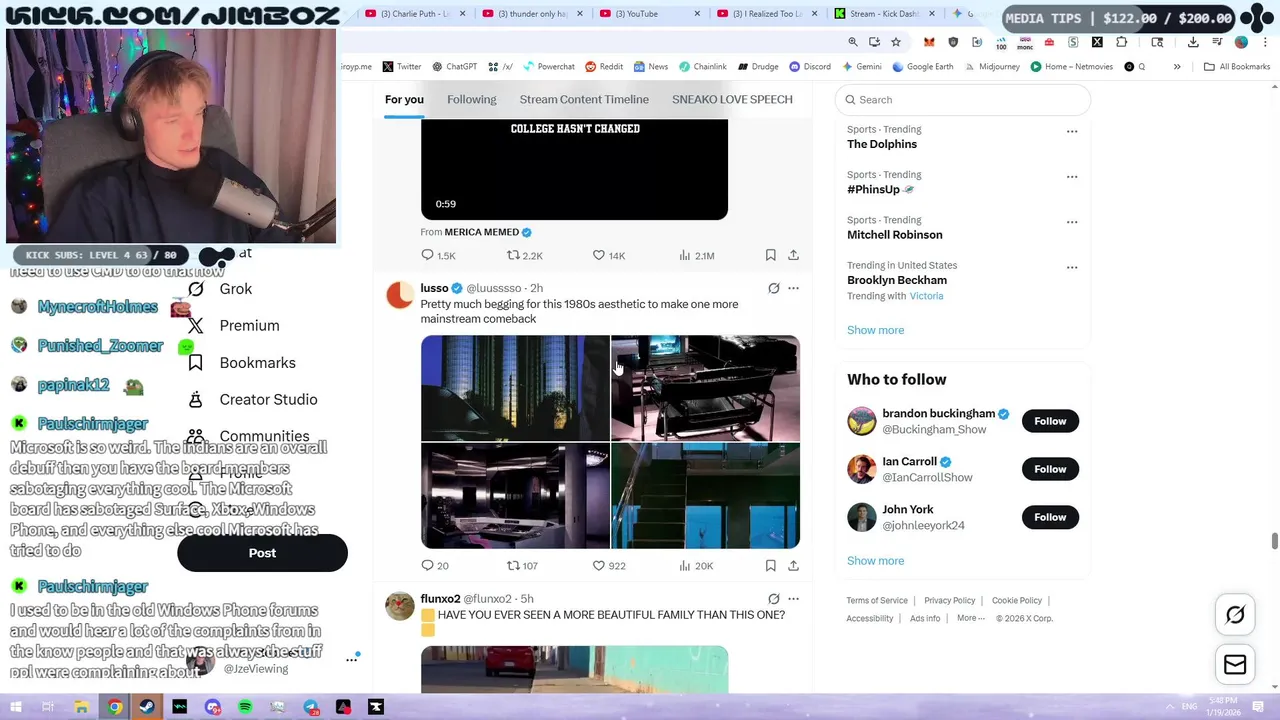The image size is (1280, 720).
Task: Open MetaMask fox extension icon
Action: (929, 42)
